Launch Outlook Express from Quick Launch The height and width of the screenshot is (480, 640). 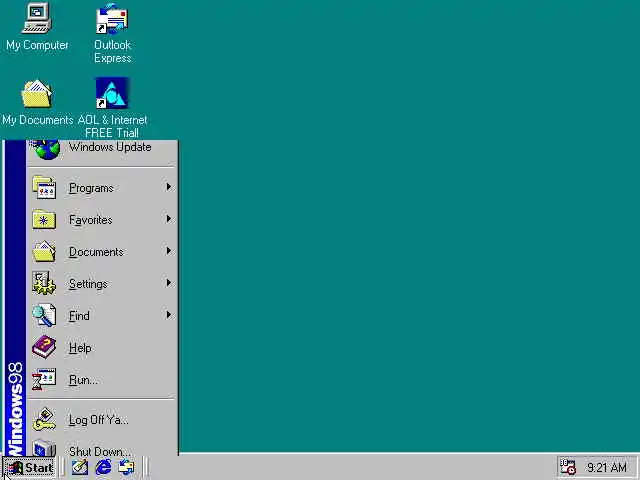126,467
